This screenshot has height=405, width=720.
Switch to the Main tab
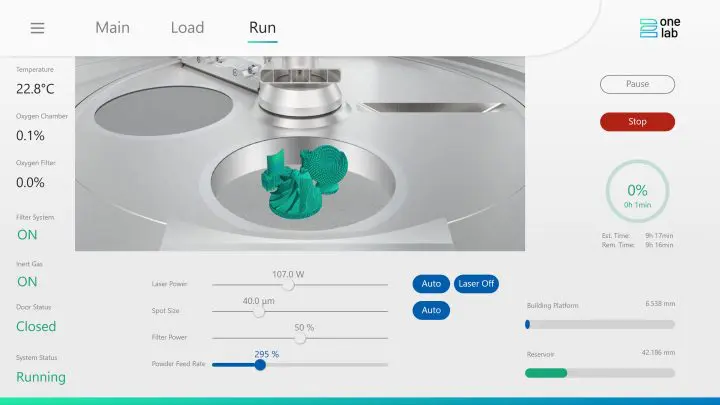click(x=112, y=28)
